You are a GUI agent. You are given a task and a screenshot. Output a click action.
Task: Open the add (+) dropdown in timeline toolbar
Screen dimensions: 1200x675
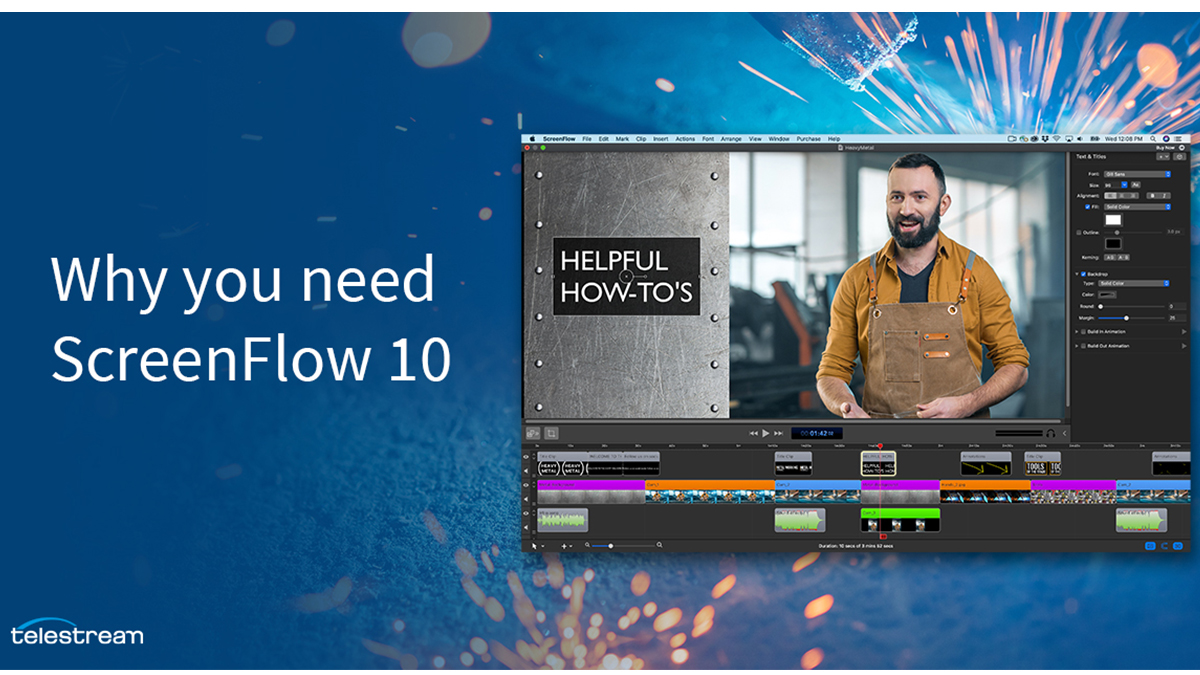coord(567,545)
